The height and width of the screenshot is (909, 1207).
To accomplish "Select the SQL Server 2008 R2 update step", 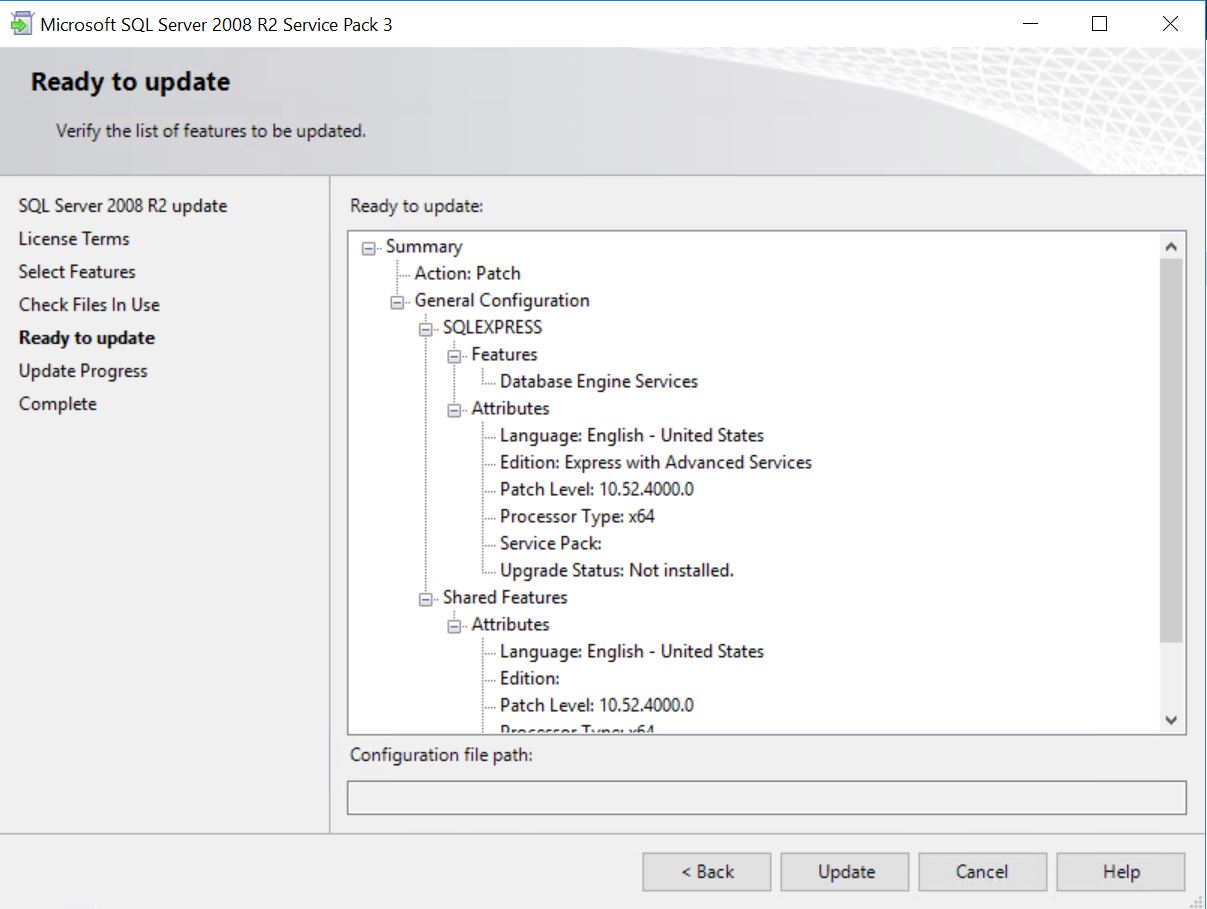I will [x=123, y=206].
